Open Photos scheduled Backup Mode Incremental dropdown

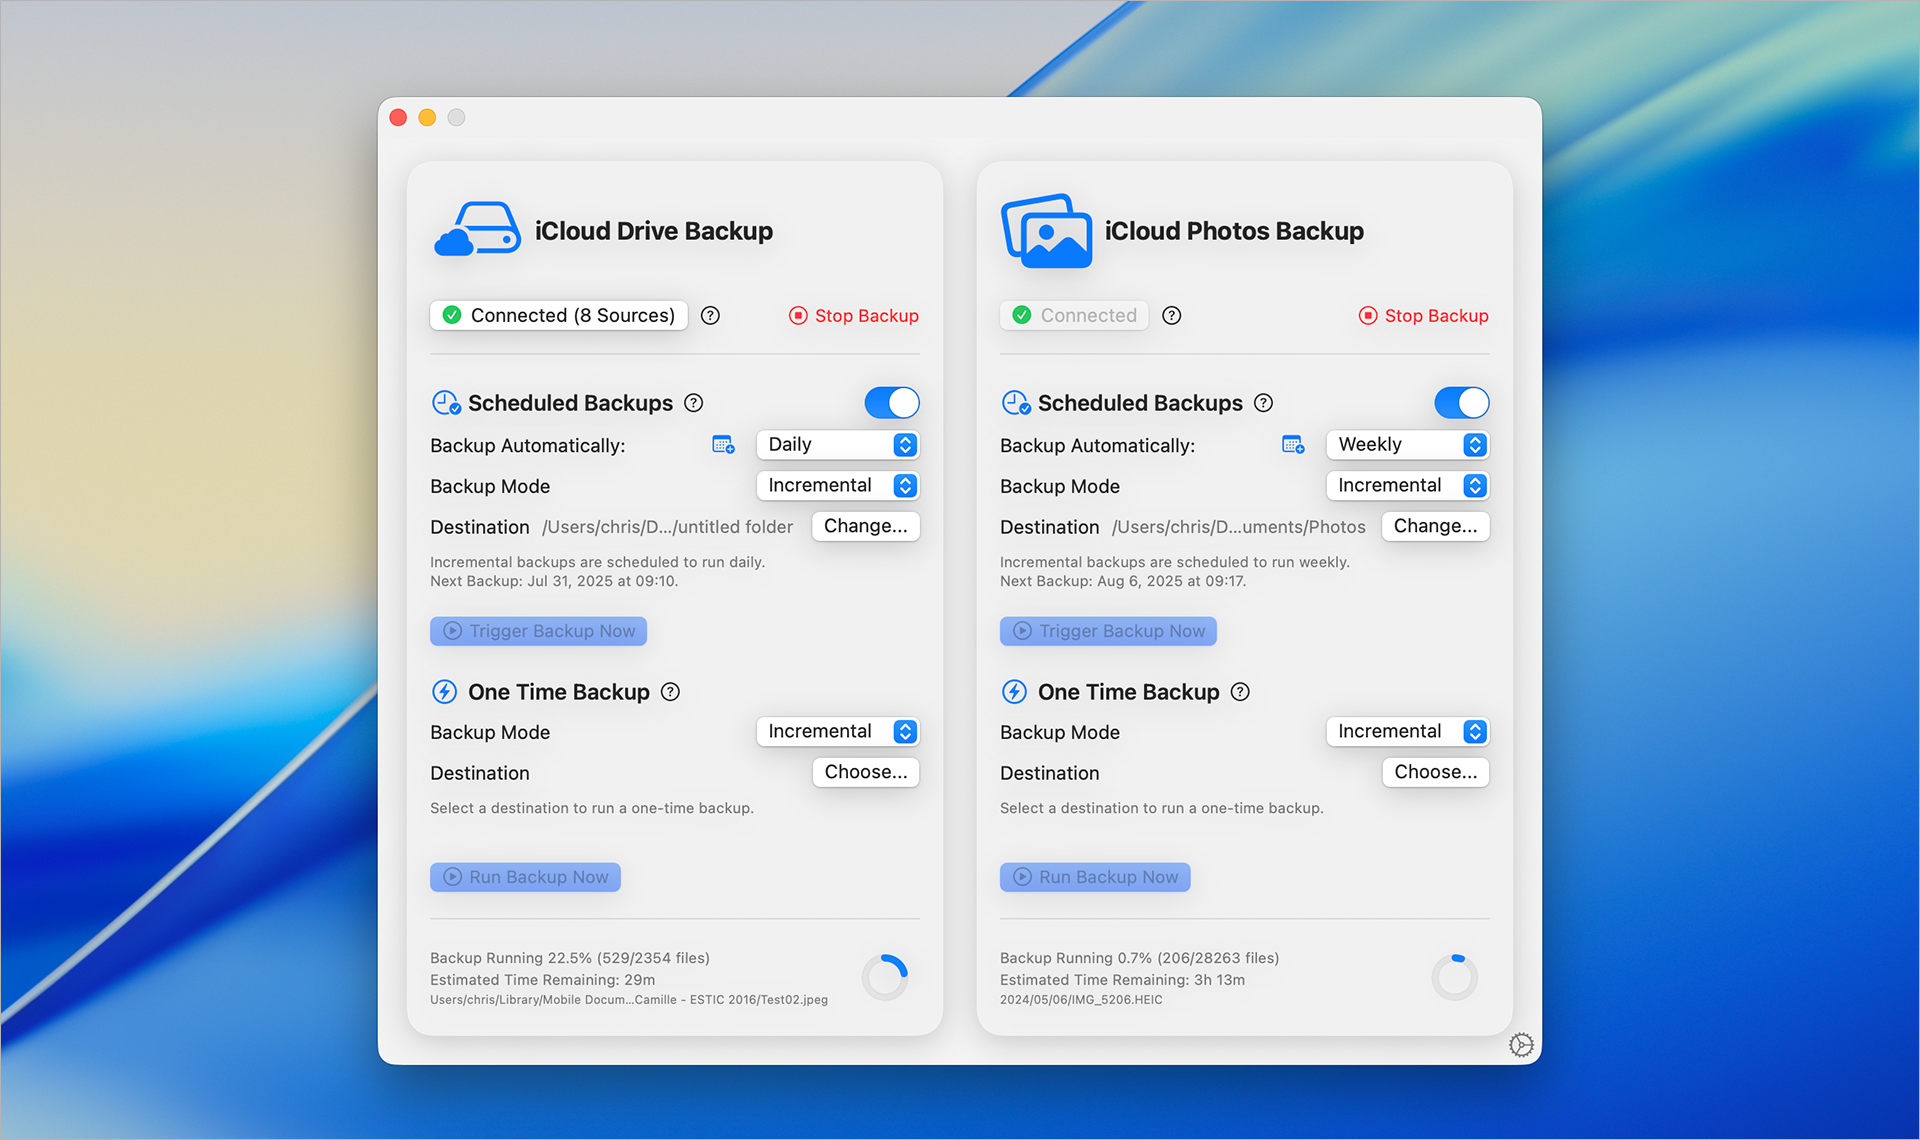click(x=1408, y=485)
